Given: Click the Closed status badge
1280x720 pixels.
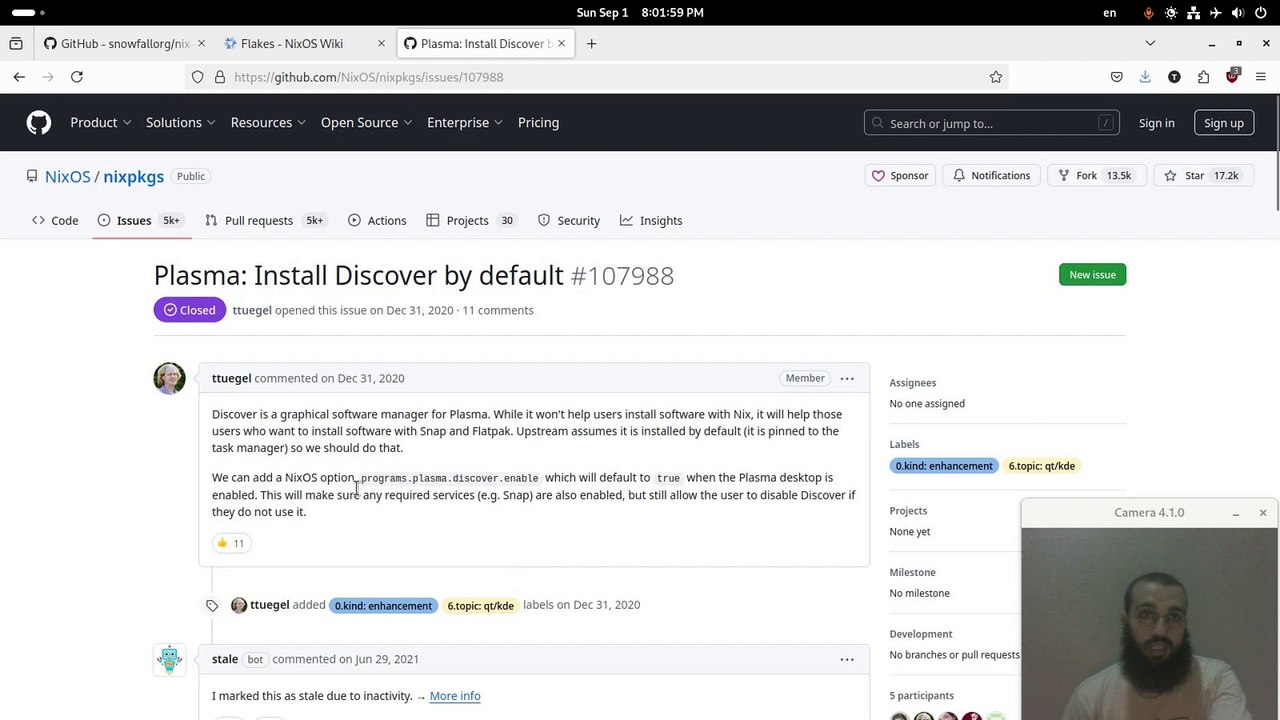Looking at the screenshot, I should [190, 310].
